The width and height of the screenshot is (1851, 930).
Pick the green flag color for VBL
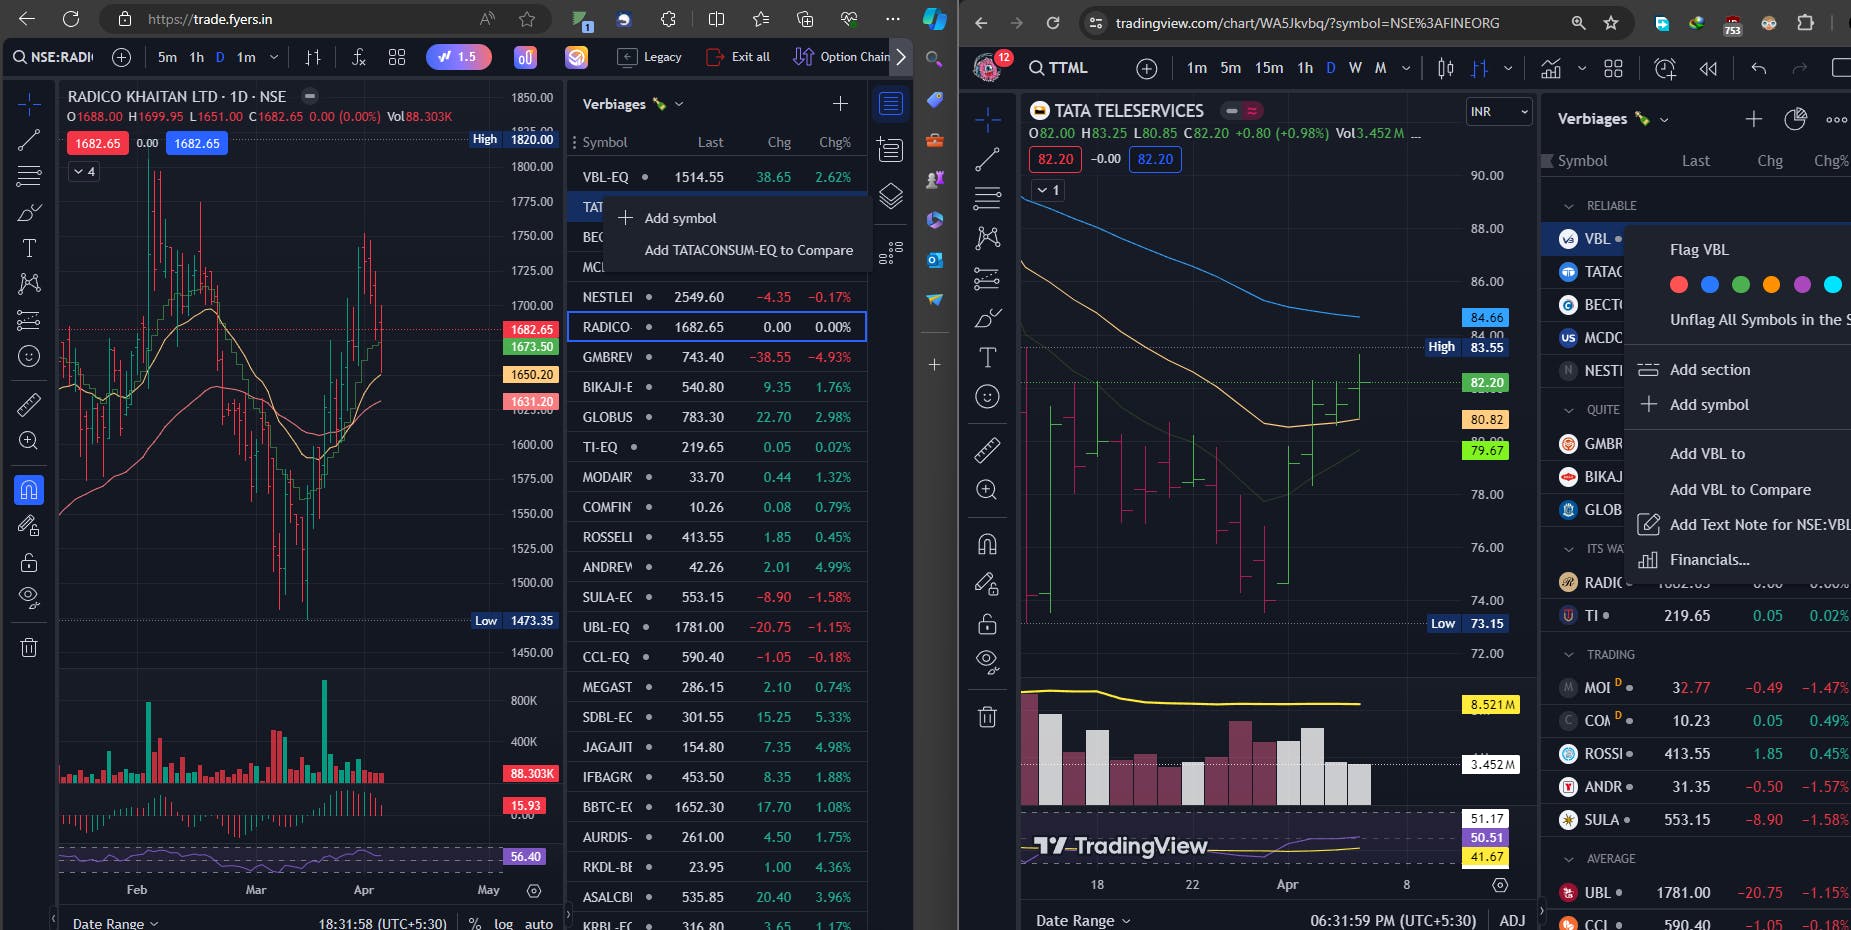coord(1741,285)
